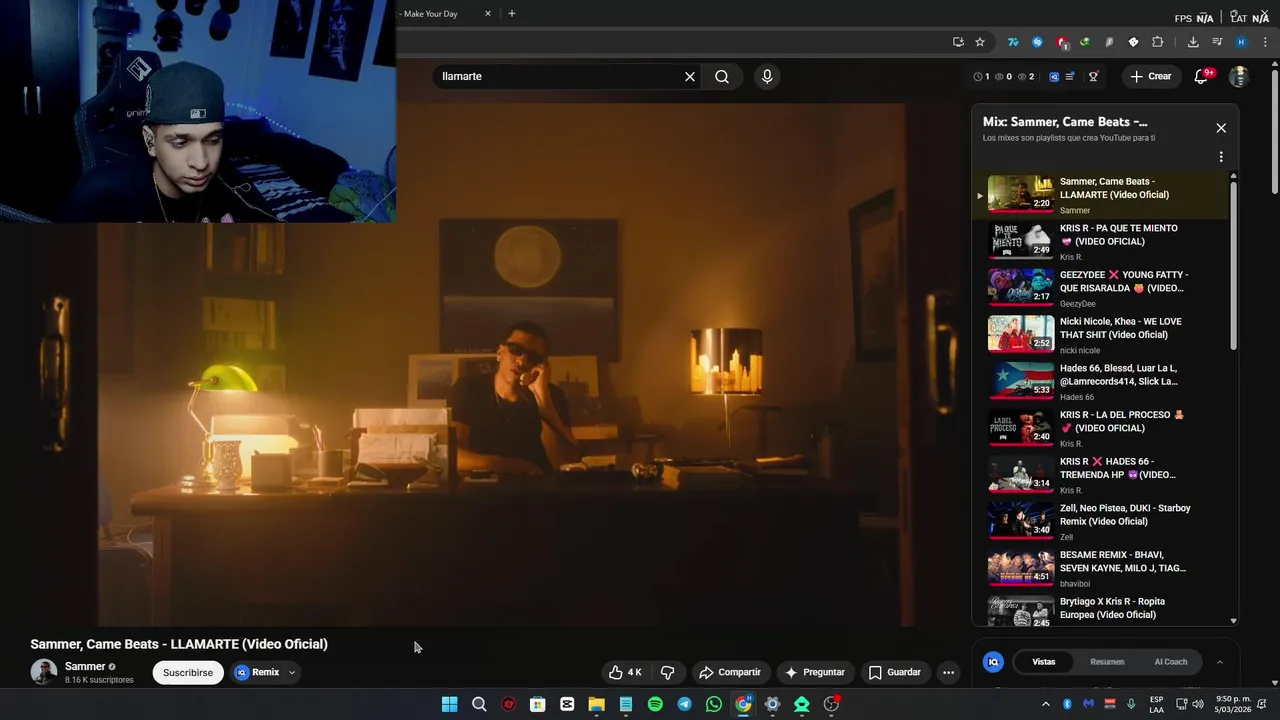Open WhatsApp from the taskbar
The width and height of the screenshot is (1280, 720).
coord(713,704)
